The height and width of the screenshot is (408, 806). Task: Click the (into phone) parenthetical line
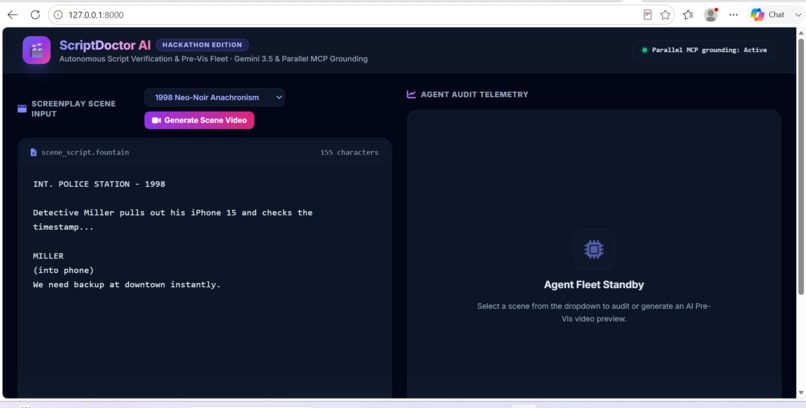coord(63,270)
